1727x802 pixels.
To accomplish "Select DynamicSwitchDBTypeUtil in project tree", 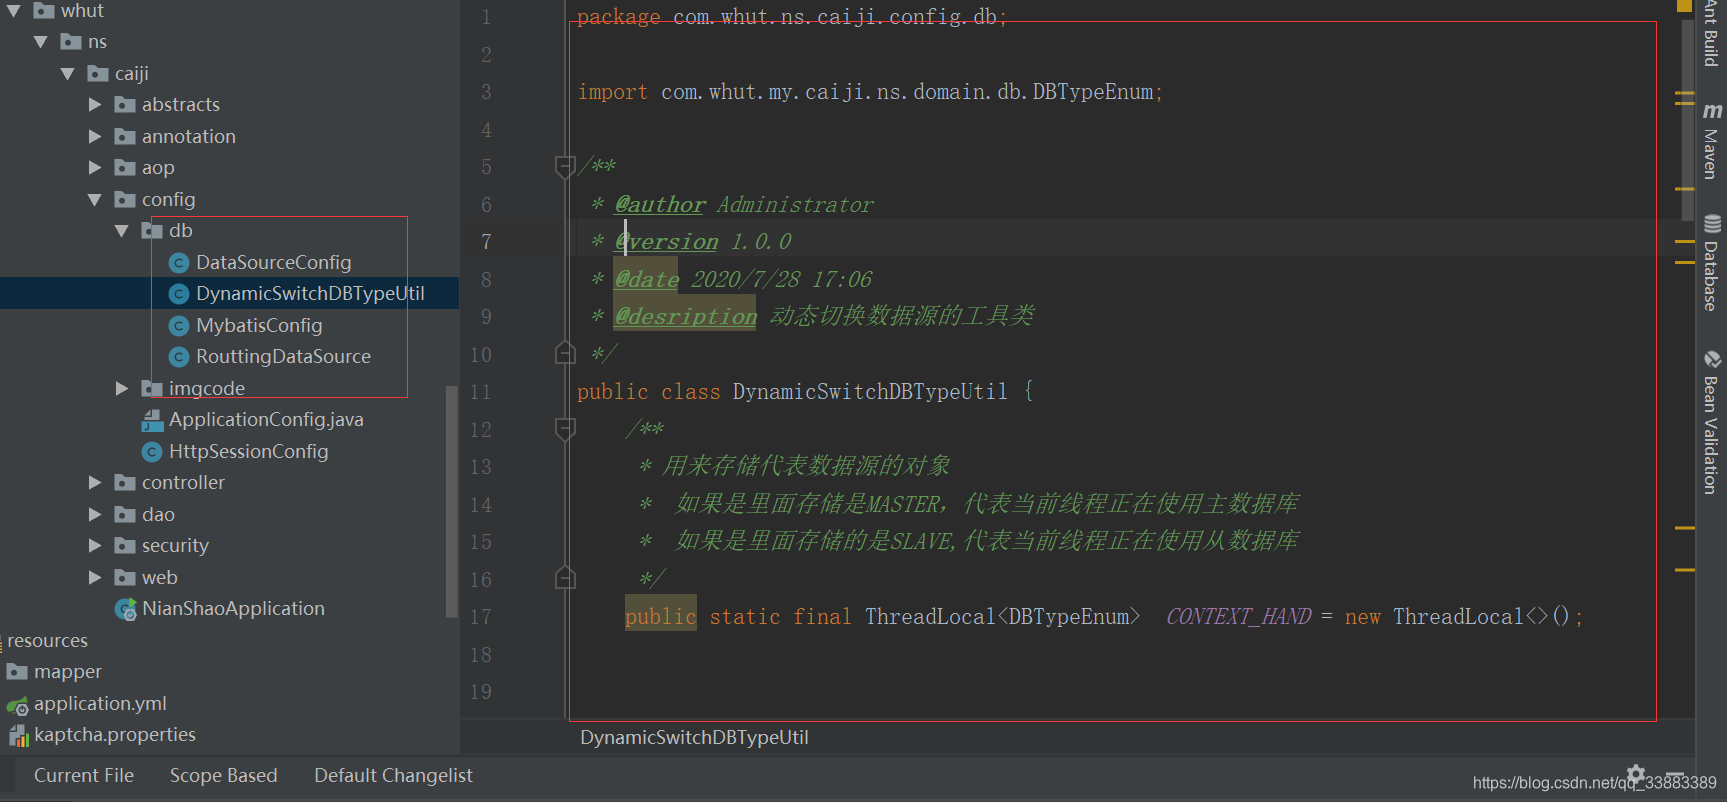I will click(310, 294).
